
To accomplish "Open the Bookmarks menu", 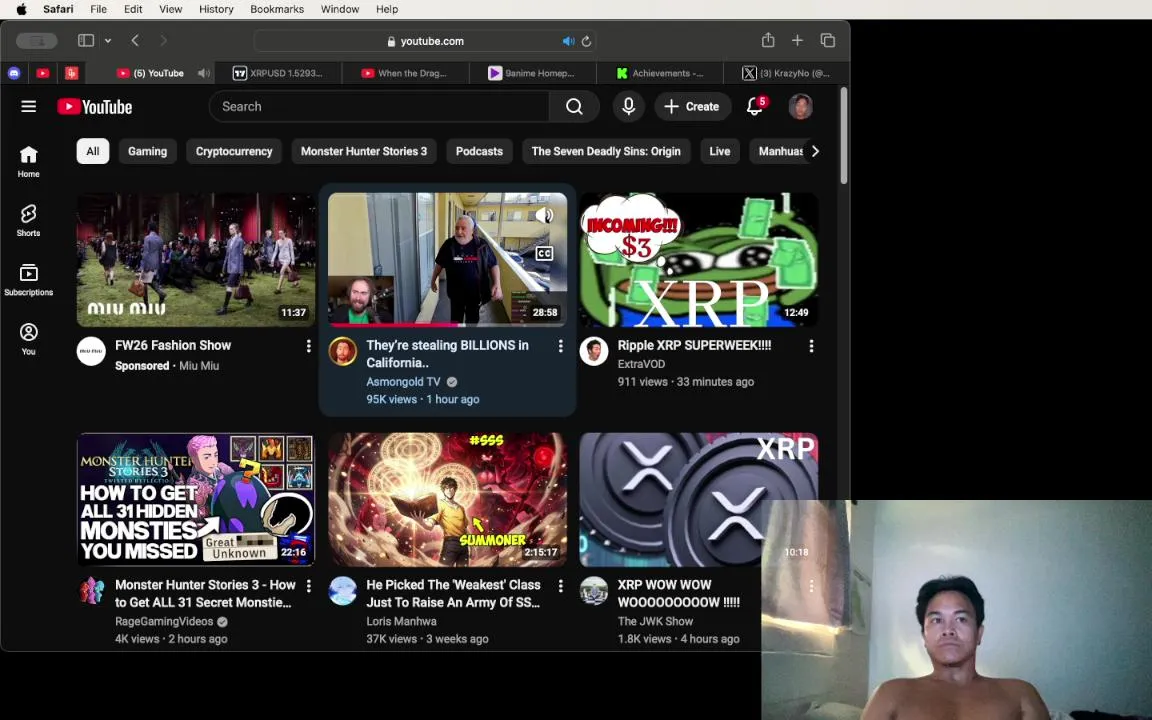I will click(277, 9).
